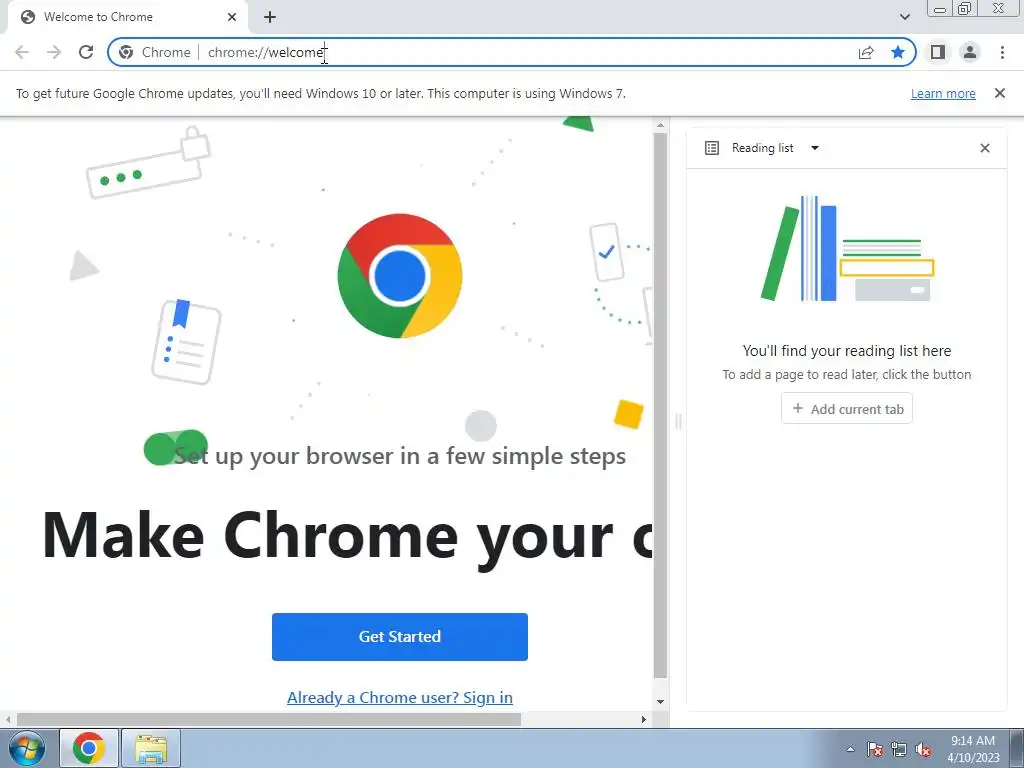The width and height of the screenshot is (1024, 768).
Task: Open Already a Chrome user? Sign in
Action: pyautogui.click(x=400, y=697)
